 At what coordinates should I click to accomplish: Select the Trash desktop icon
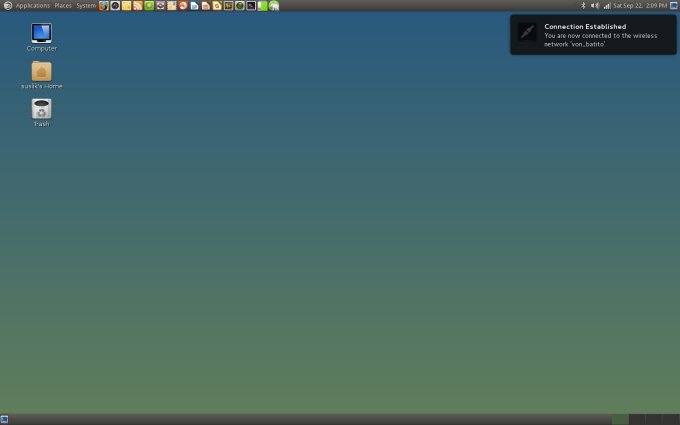42,113
